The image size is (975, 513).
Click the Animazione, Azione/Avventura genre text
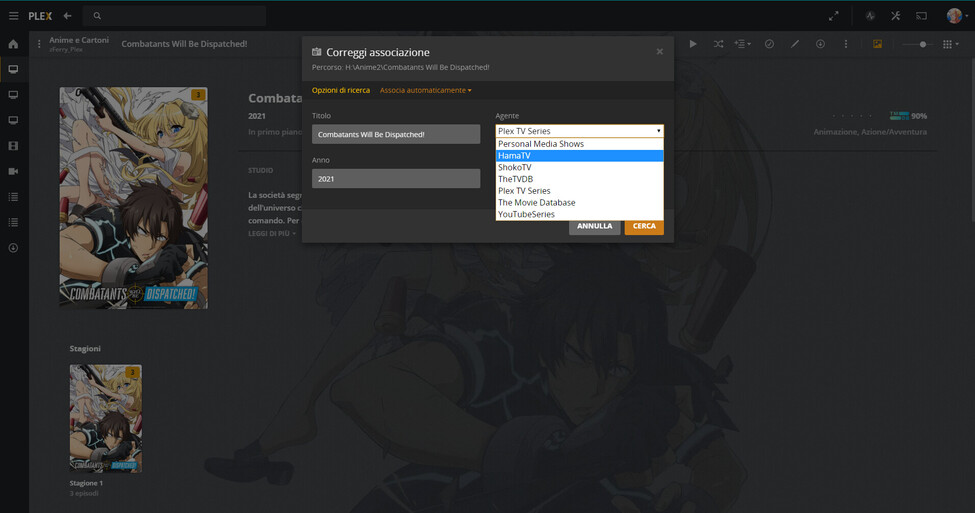pyautogui.click(x=870, y=132)
